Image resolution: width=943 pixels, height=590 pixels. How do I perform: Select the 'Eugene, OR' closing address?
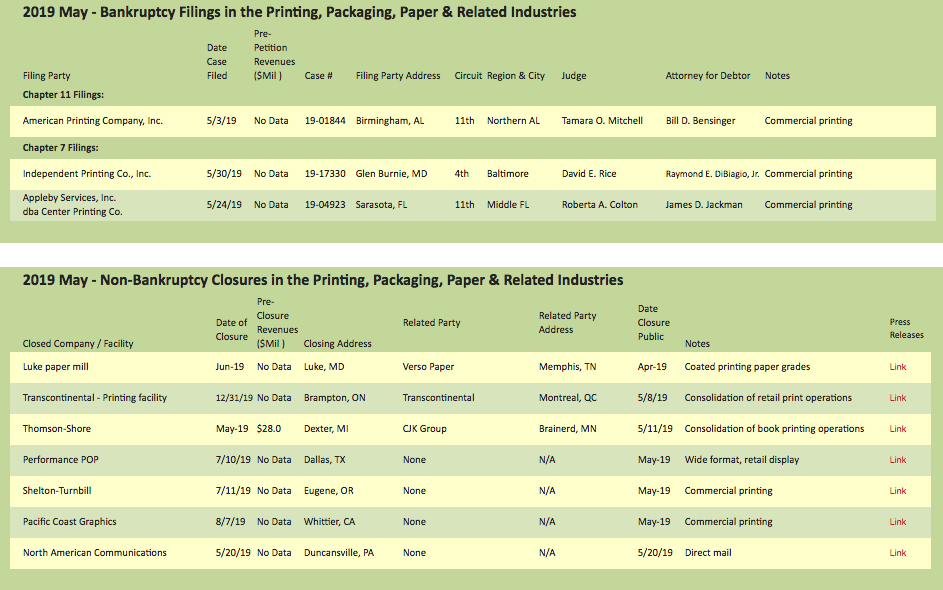pos(328,491)
